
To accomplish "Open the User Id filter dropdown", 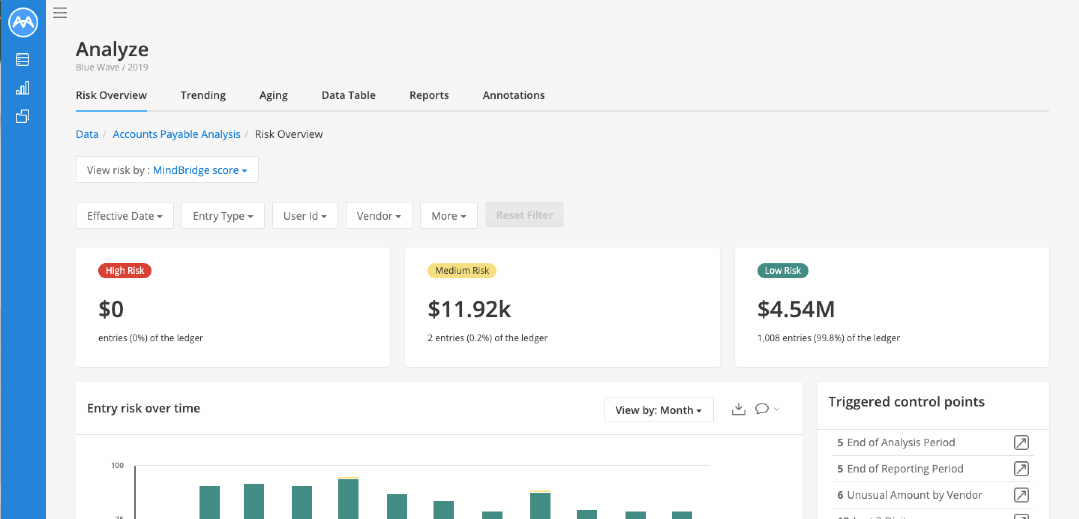I will point(305,215).
